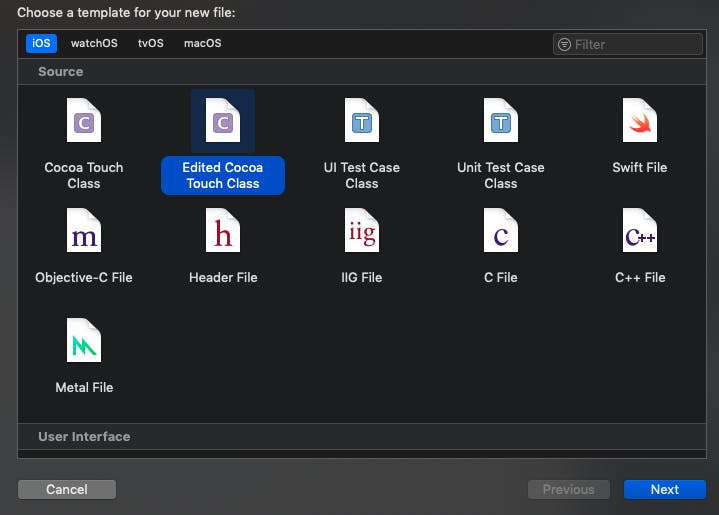This screenshot has height=515, width=719.
Task: Open the macOS platform tab
Action: coord(203,43)
